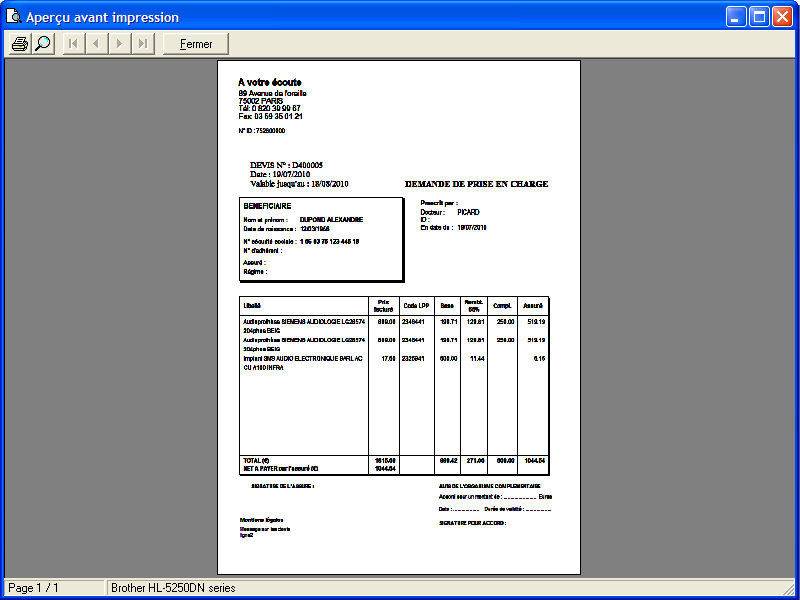Click the Page 1 / 1 status panel
This screenshot has width=800, height=600.
[x=53, y=588]
